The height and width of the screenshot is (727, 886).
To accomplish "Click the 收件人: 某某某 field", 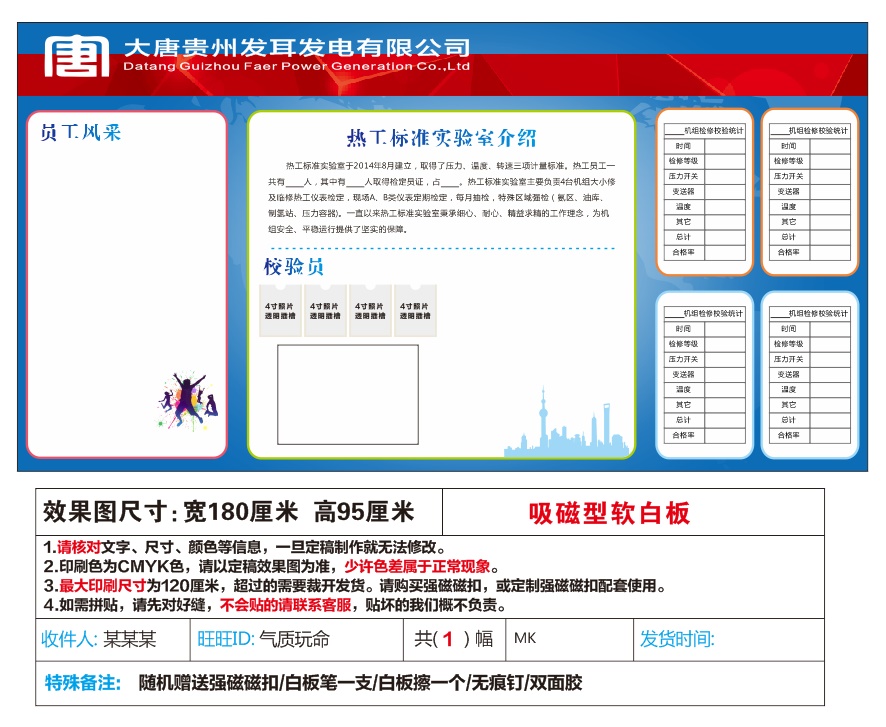I will coord(113,639).
